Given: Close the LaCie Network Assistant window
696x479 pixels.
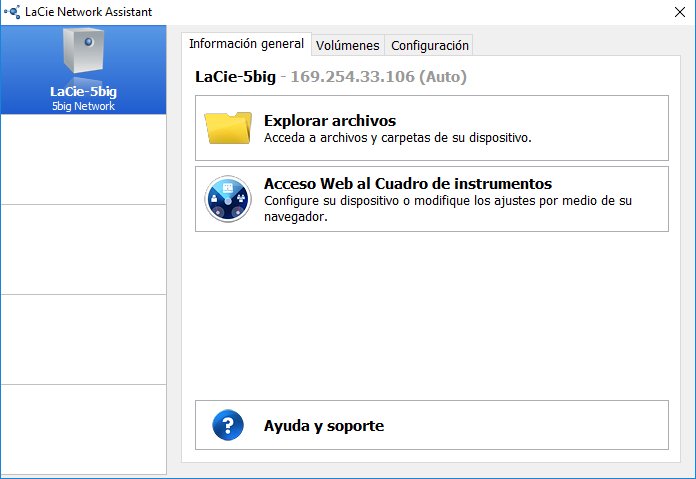Looking at the screenshot, I should coord(680,12).
